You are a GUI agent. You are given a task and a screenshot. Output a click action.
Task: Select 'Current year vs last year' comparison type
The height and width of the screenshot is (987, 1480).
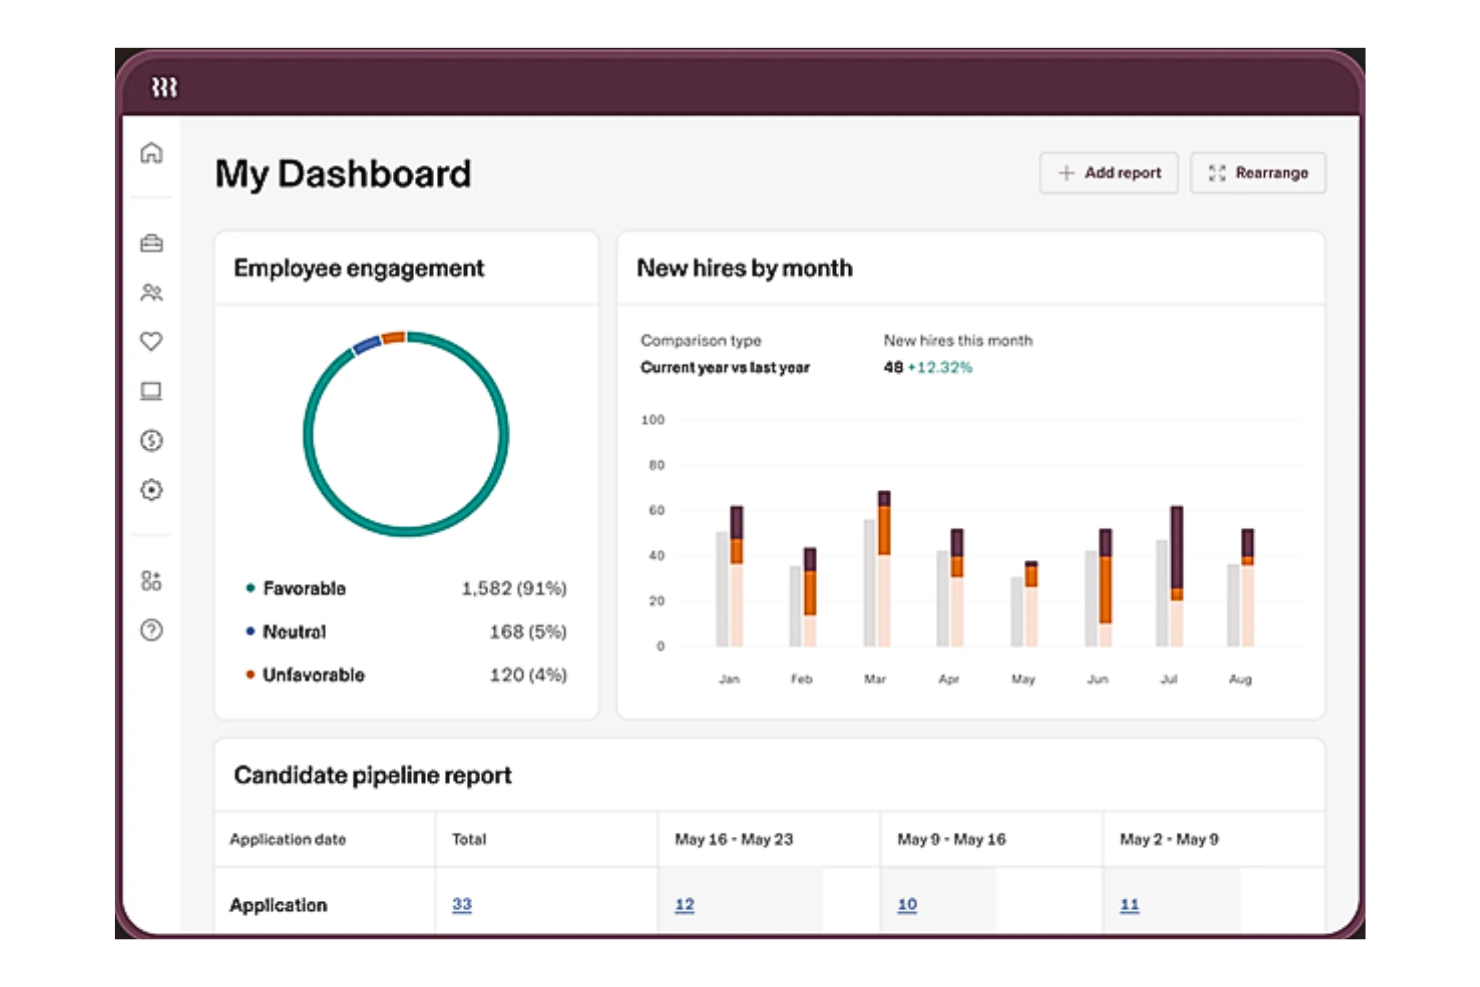[x=725, y=367]
